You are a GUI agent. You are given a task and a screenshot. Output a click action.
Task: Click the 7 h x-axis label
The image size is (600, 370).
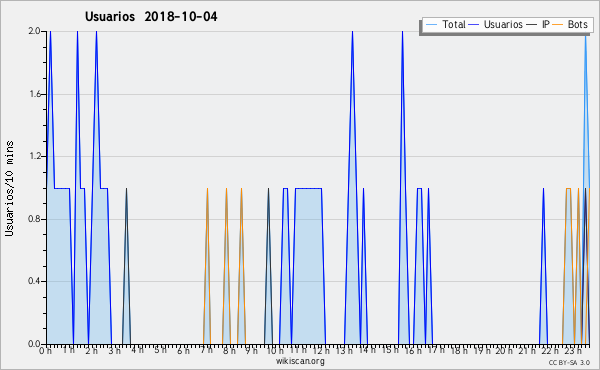[206, 350]
